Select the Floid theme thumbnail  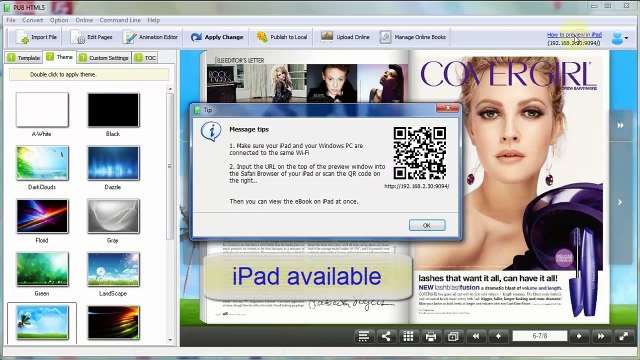click(42, 216)
